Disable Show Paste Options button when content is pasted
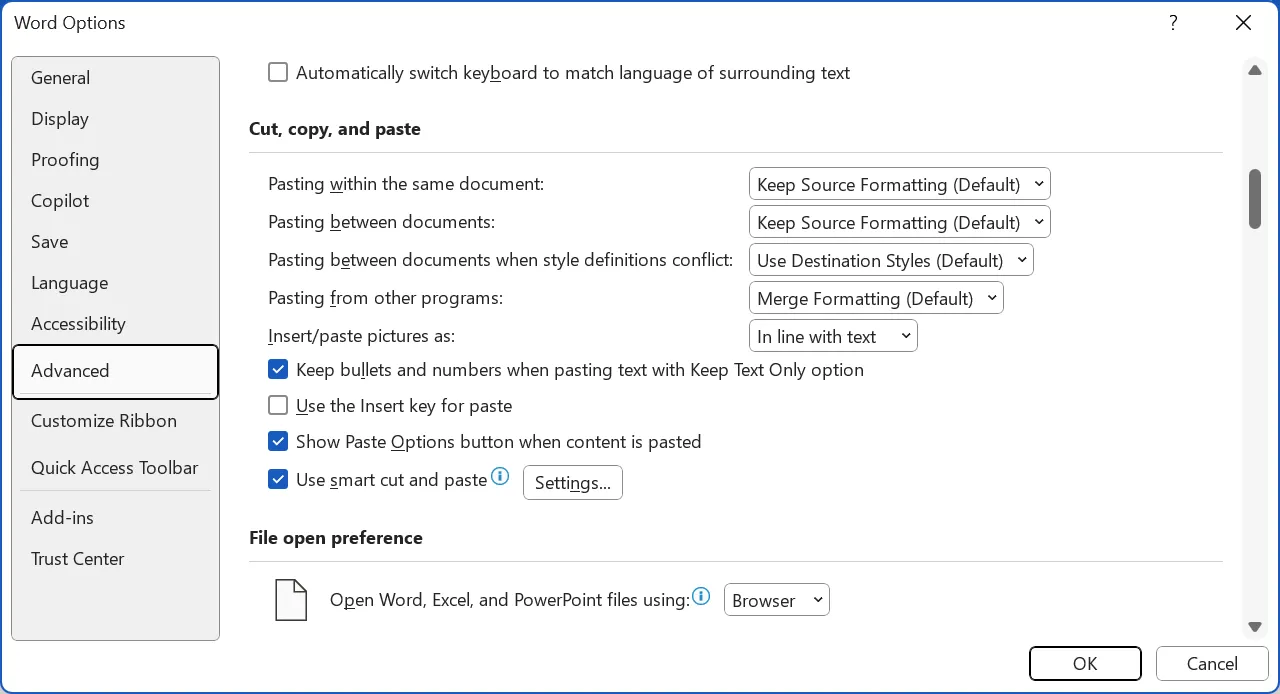The width and height of the screenshot is (1280, 694). click(x=278, y=441)
